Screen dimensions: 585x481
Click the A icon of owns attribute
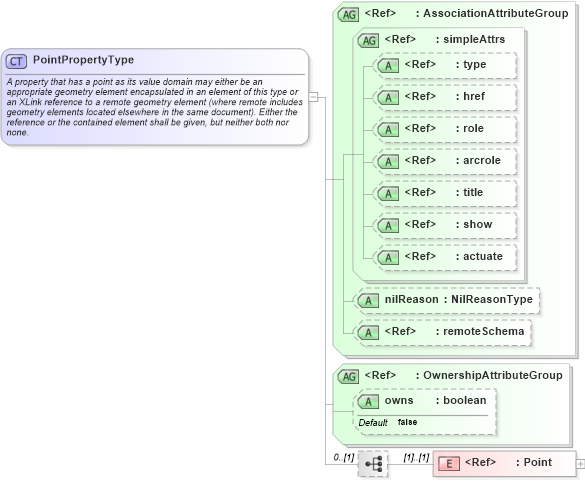368,402
